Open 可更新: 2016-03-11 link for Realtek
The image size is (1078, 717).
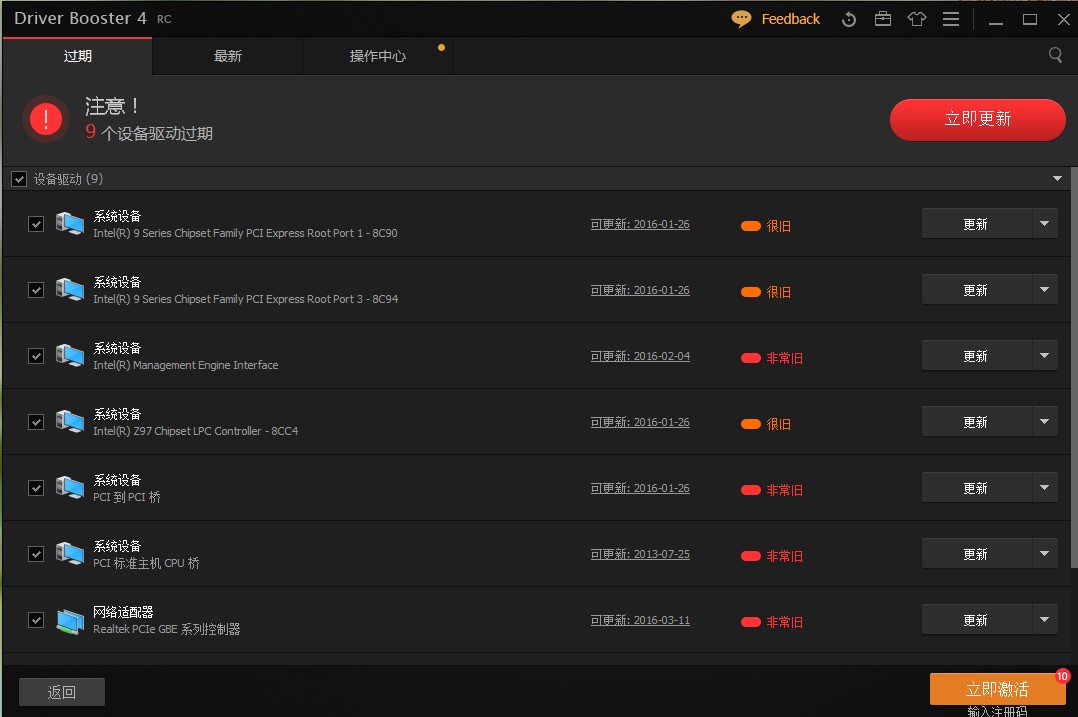[640, 620]
